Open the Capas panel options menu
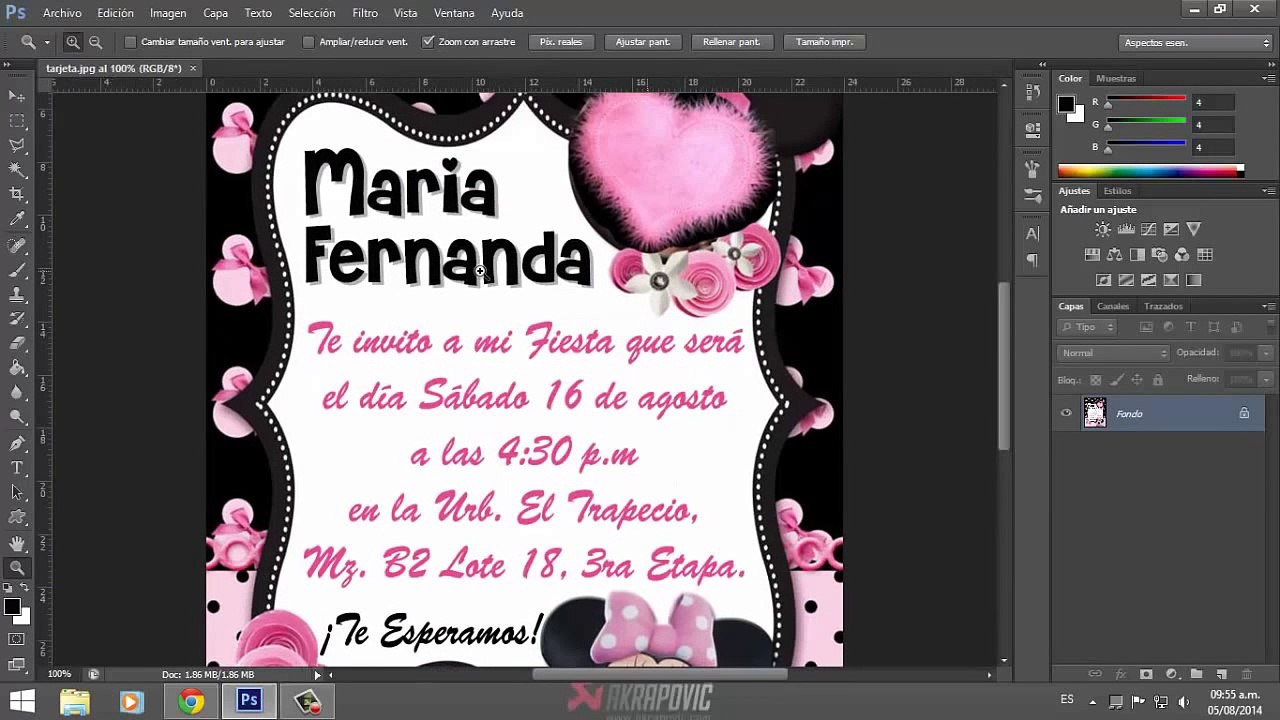Viewport: 1280px width, 720px height. tap(1268, 306)
